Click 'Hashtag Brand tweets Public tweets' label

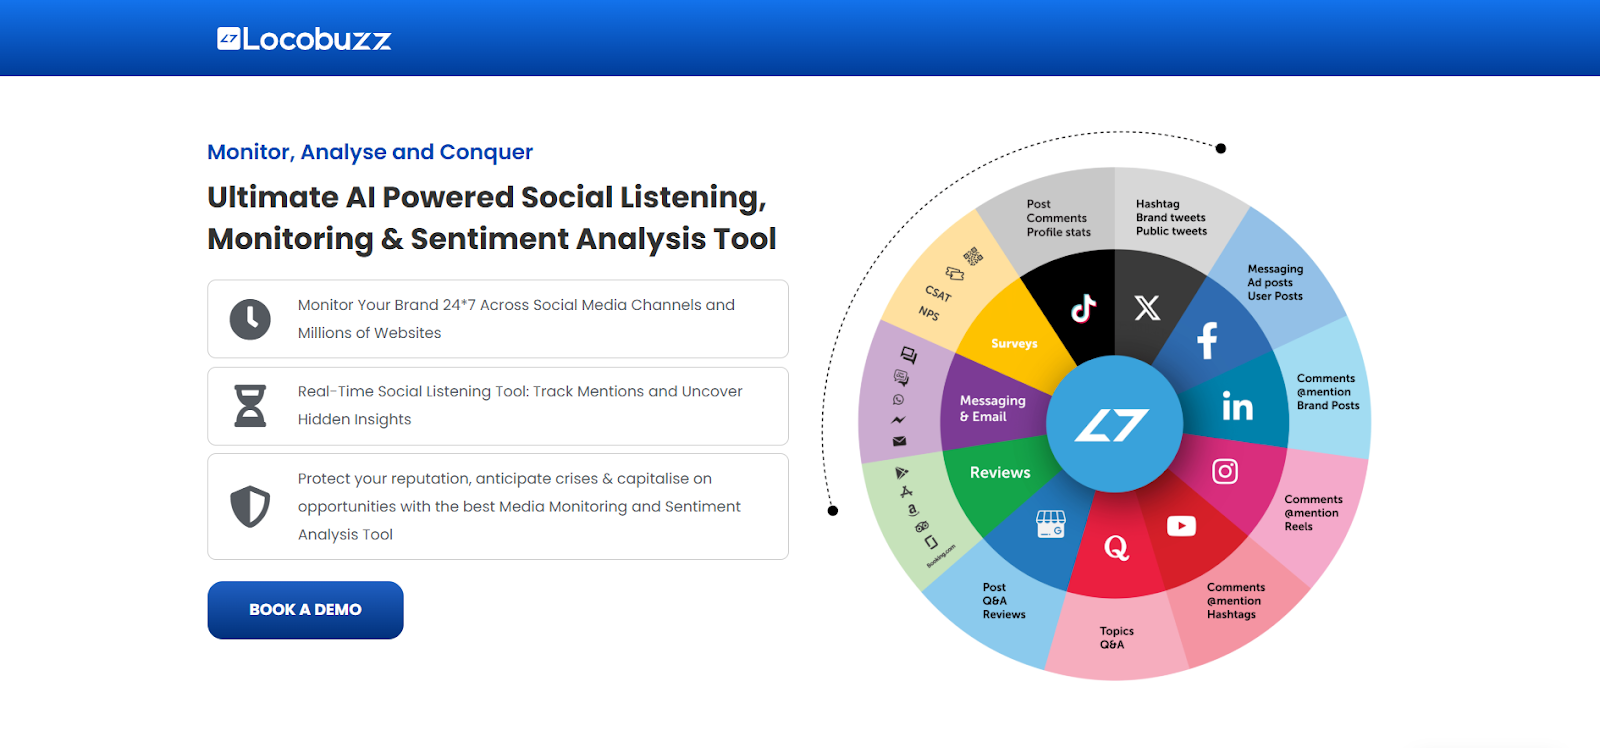(1171, 217)
